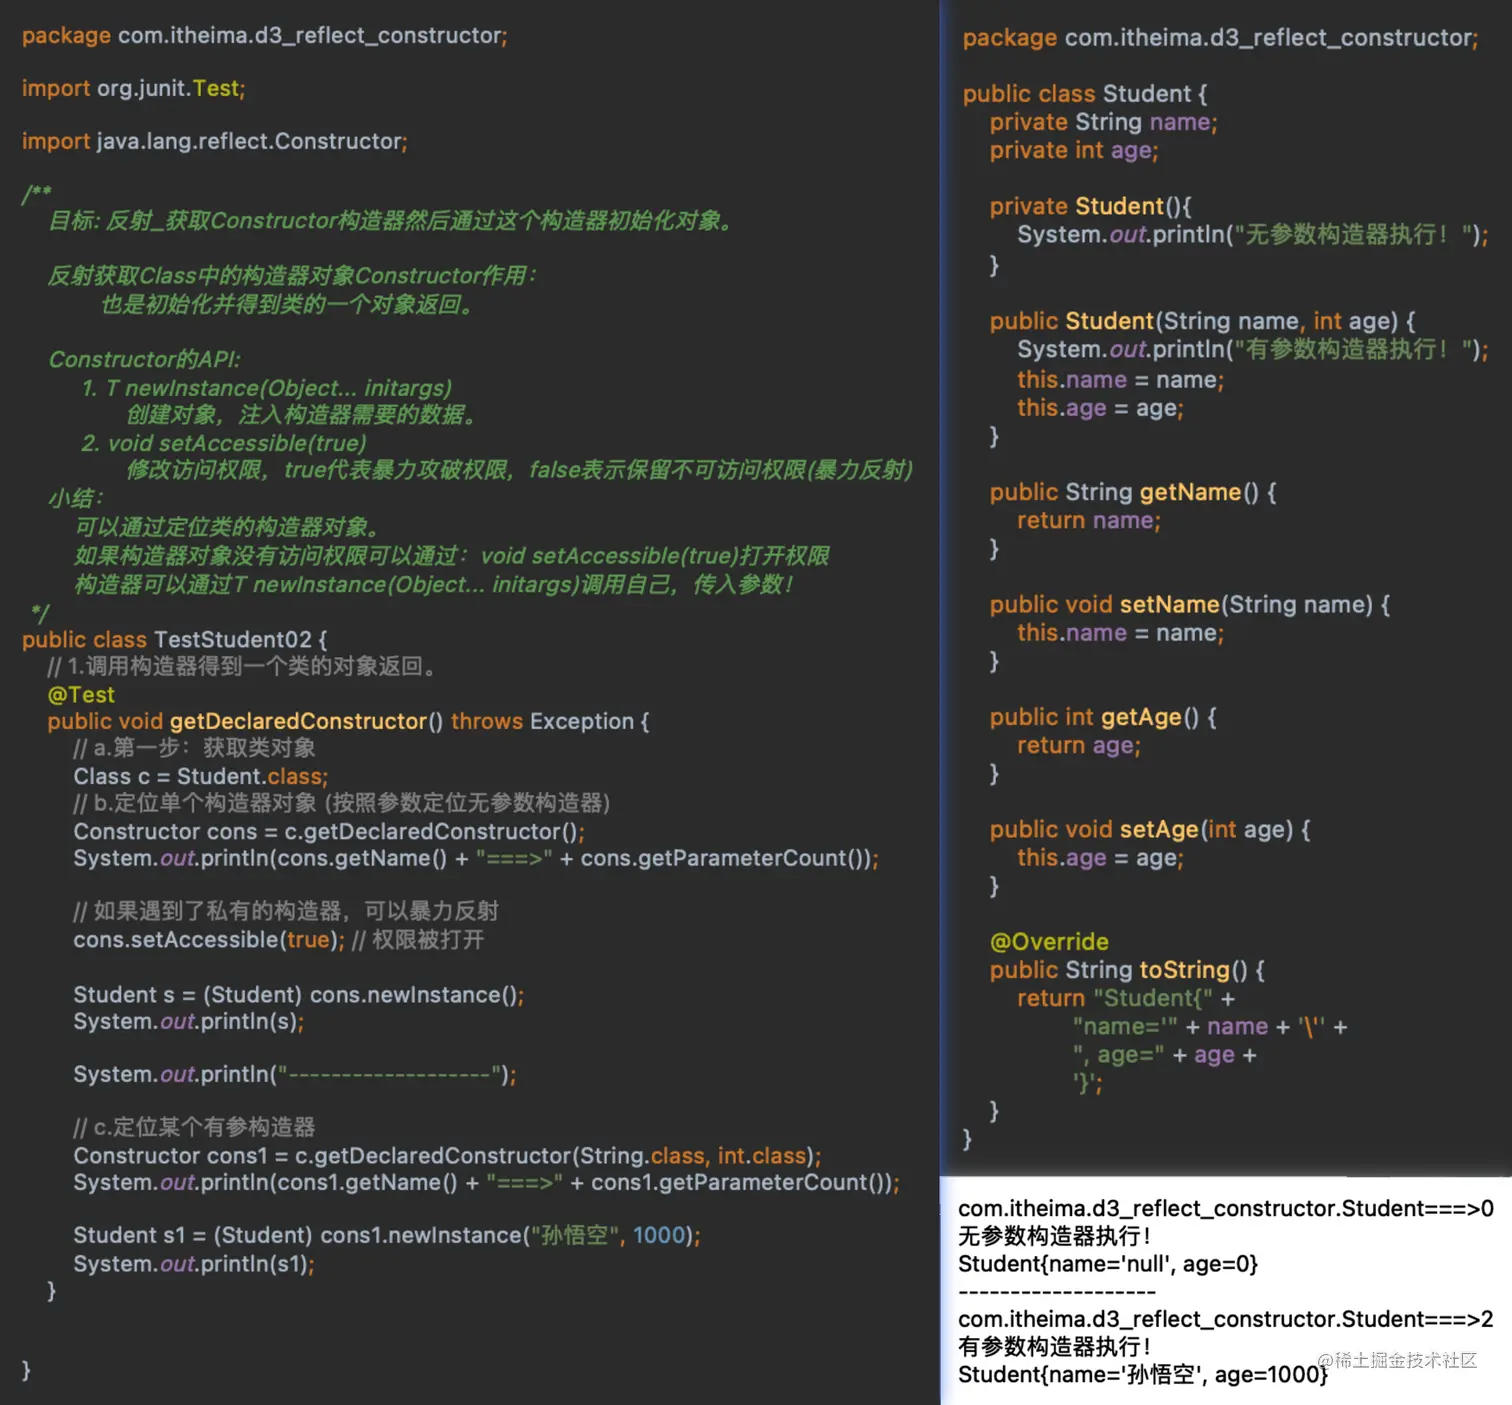This screenshot has height=1405, width=1512.
Task: Click the '@Override' annotation
Action: pos(1049,941)
